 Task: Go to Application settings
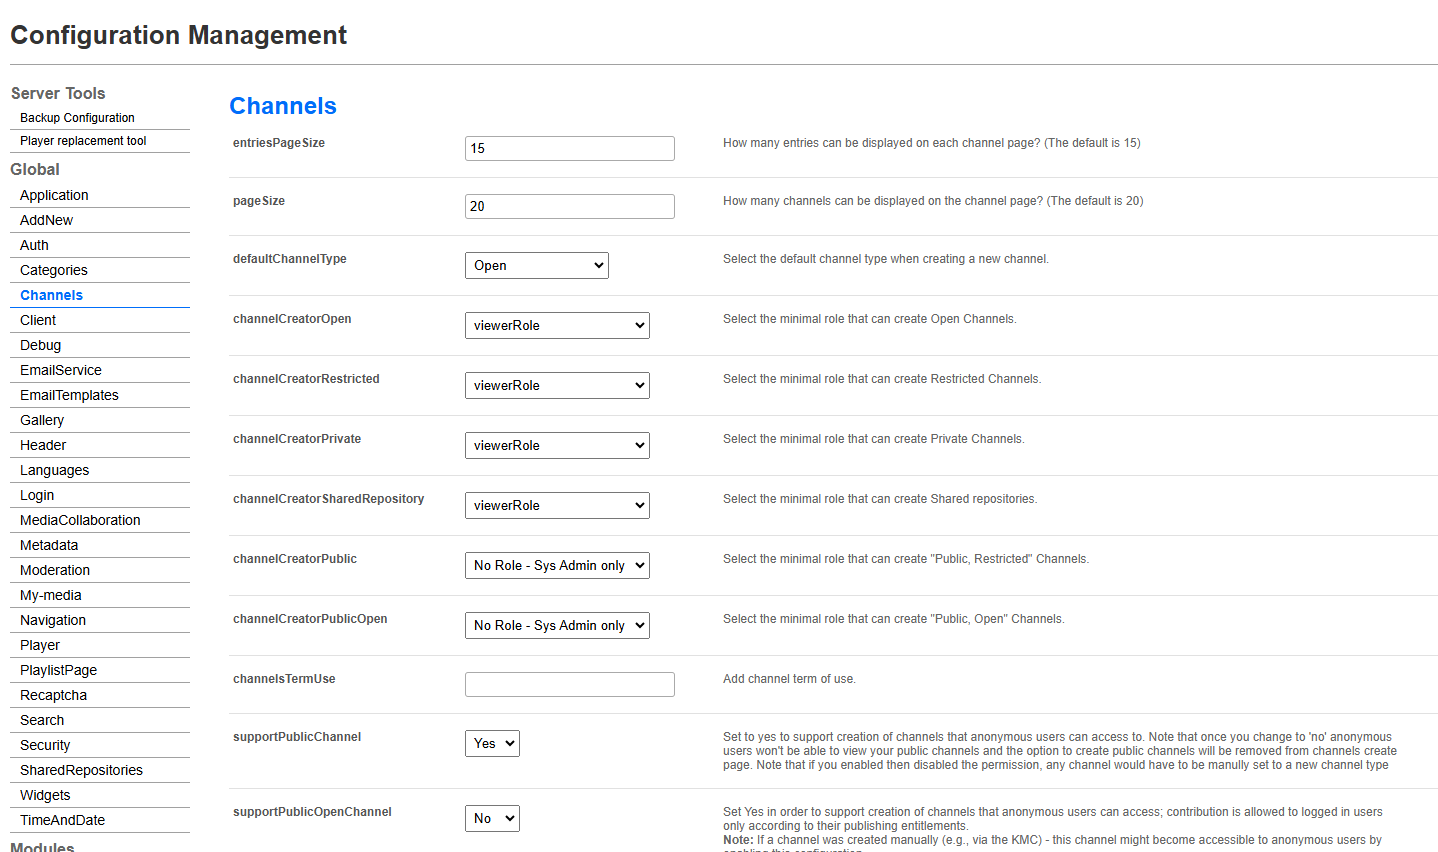click(54, 195)
